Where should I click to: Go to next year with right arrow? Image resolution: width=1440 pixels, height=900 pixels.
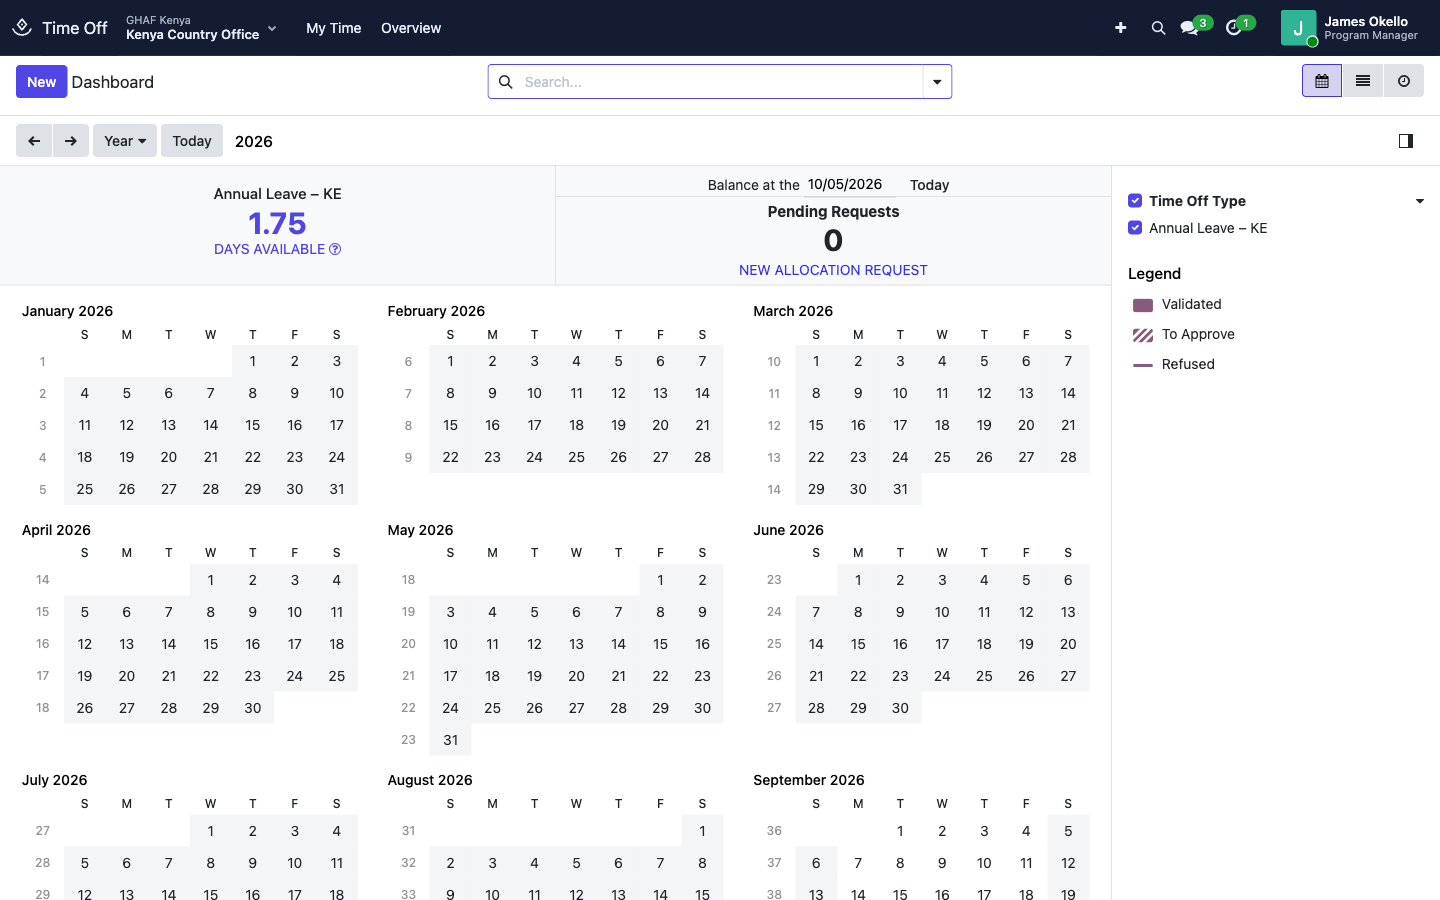[71, 141]
